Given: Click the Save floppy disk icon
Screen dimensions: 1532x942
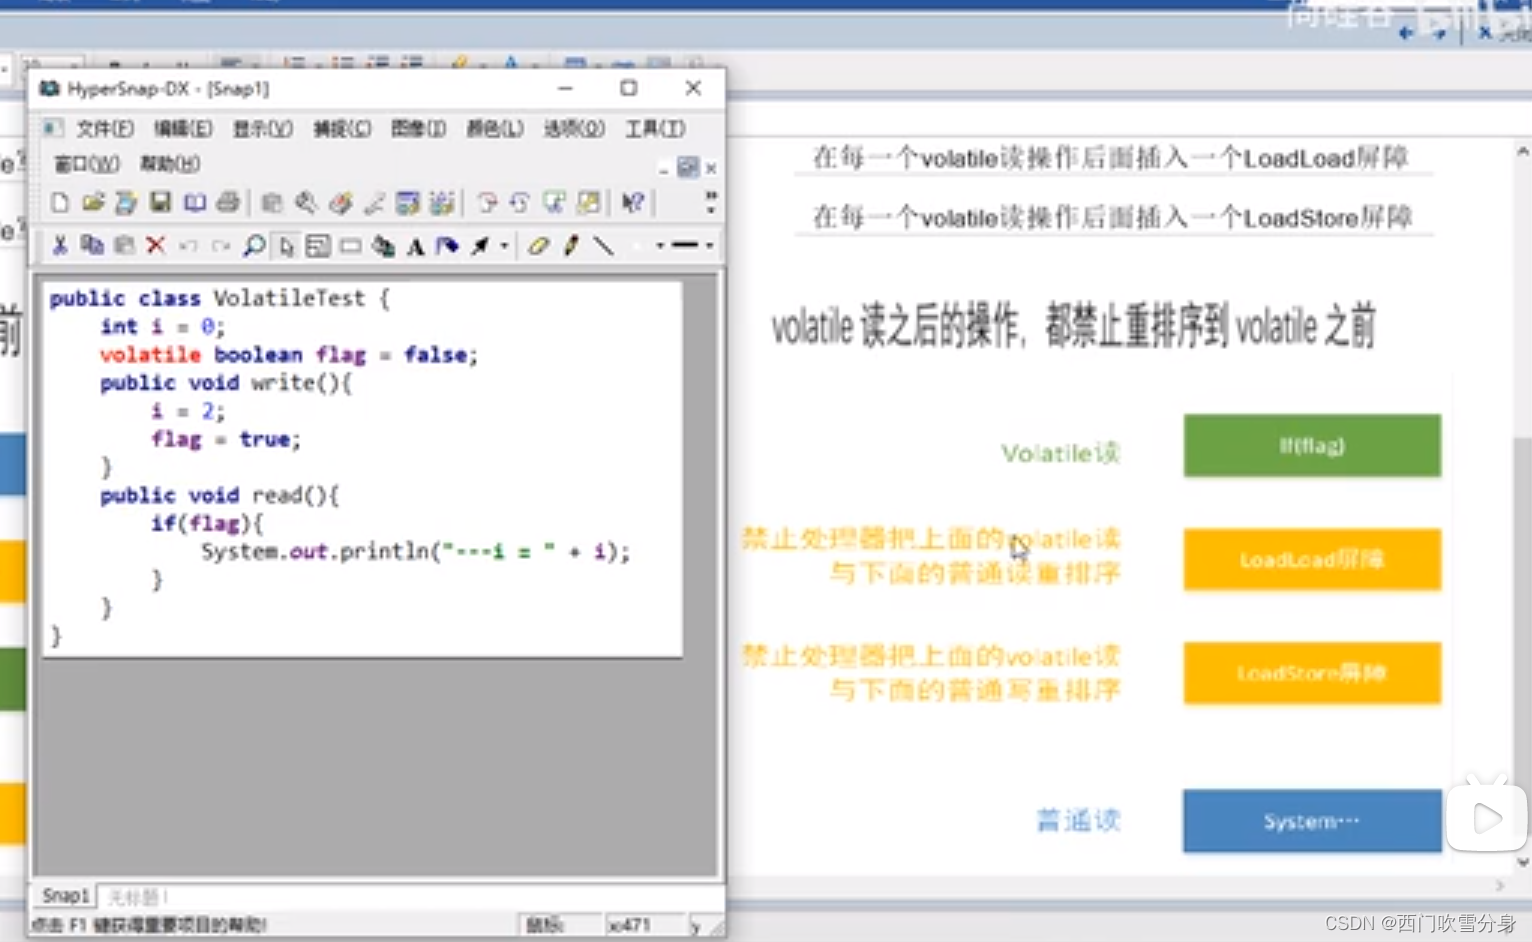Looking at the screenshot, I should pos(160,203).
